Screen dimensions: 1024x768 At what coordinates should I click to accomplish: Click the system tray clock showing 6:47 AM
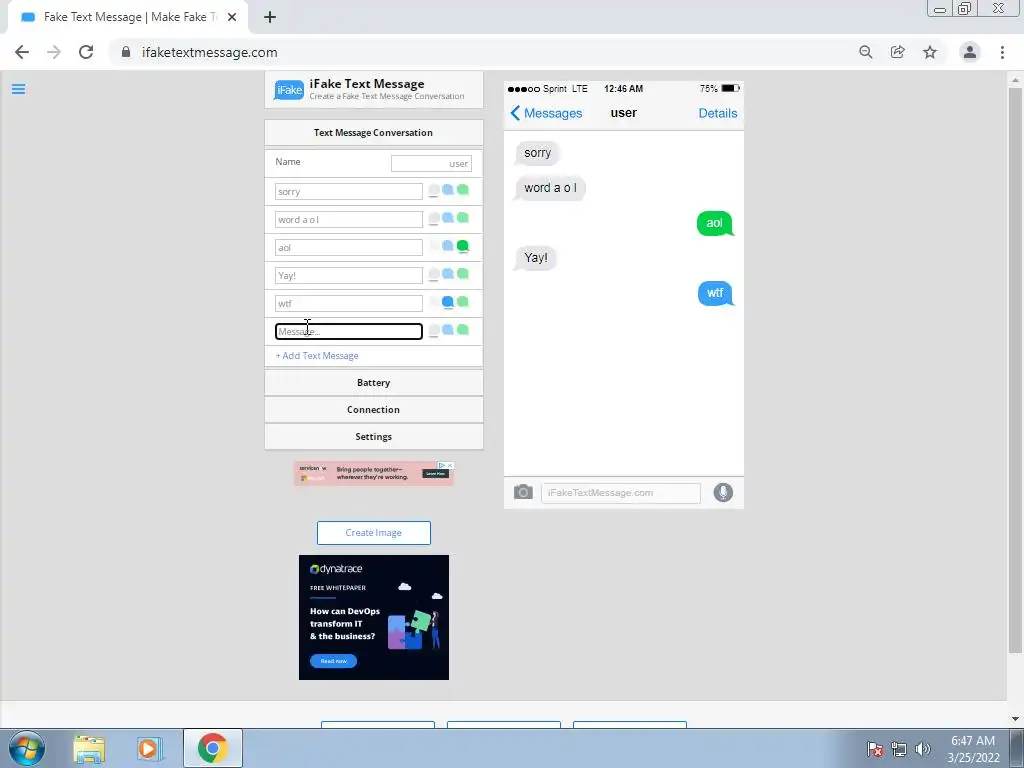(x=973, y=749)
